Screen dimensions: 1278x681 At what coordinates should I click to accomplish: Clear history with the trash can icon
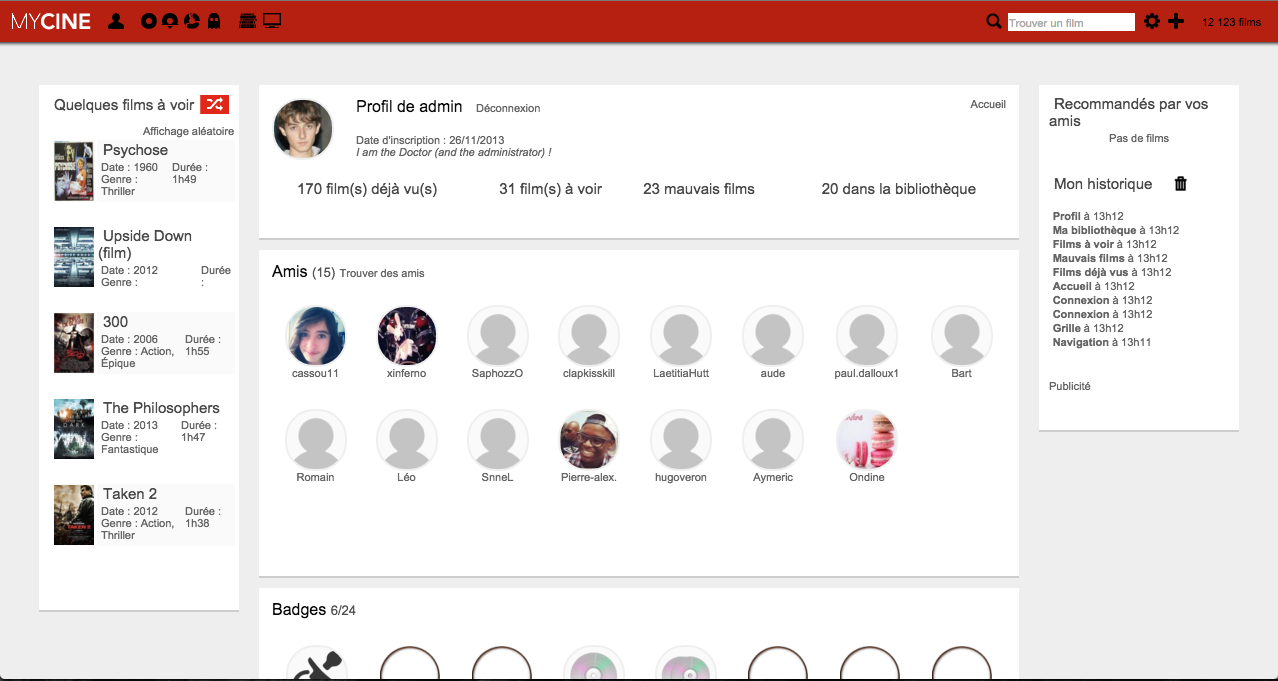coord(1180,184)
